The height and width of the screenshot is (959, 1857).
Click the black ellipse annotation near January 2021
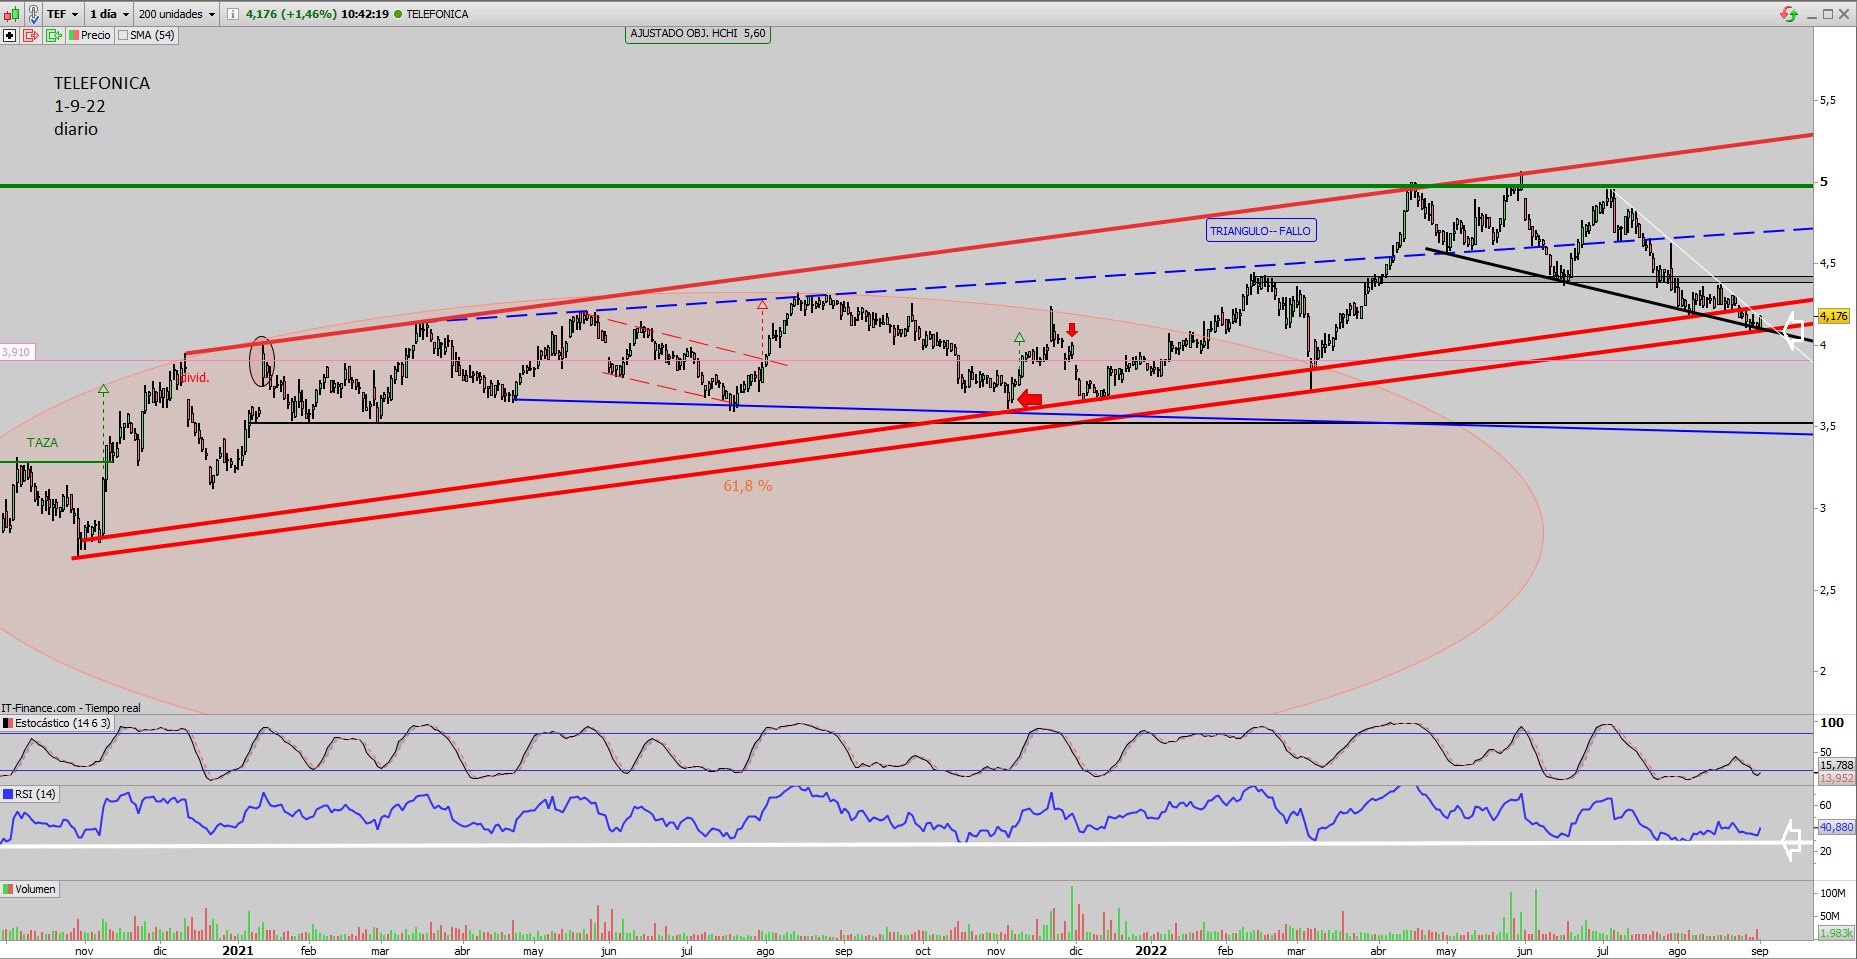point(262,361)
